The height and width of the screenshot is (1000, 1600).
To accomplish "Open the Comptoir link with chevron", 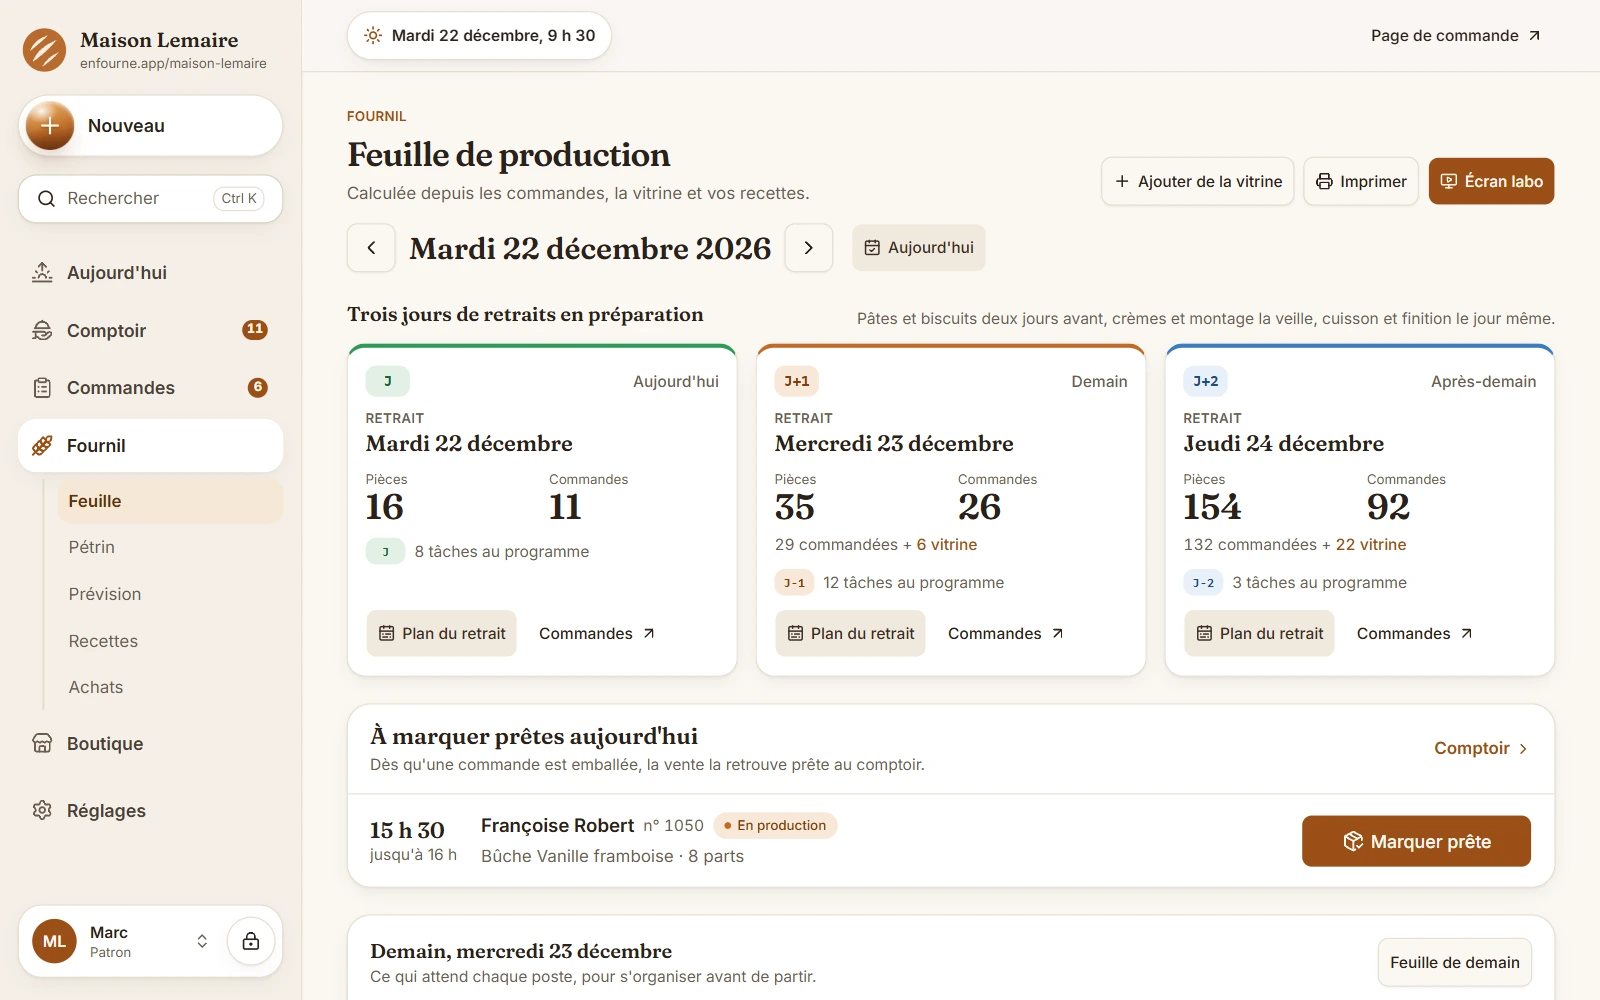I will (1481, 748).
